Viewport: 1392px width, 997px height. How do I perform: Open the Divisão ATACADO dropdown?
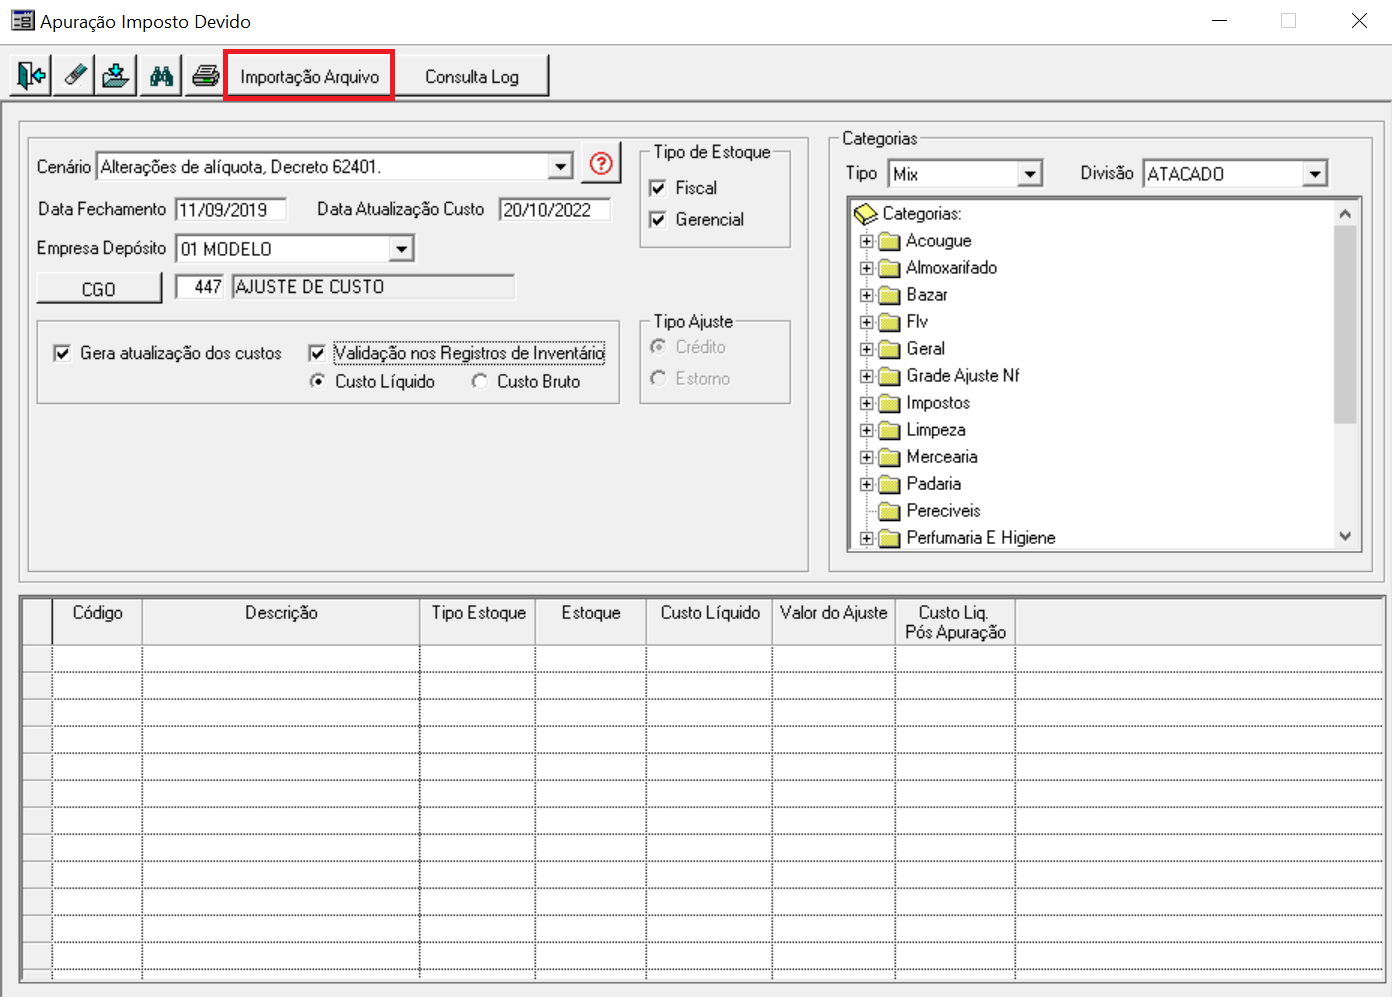click(1315, 174)
